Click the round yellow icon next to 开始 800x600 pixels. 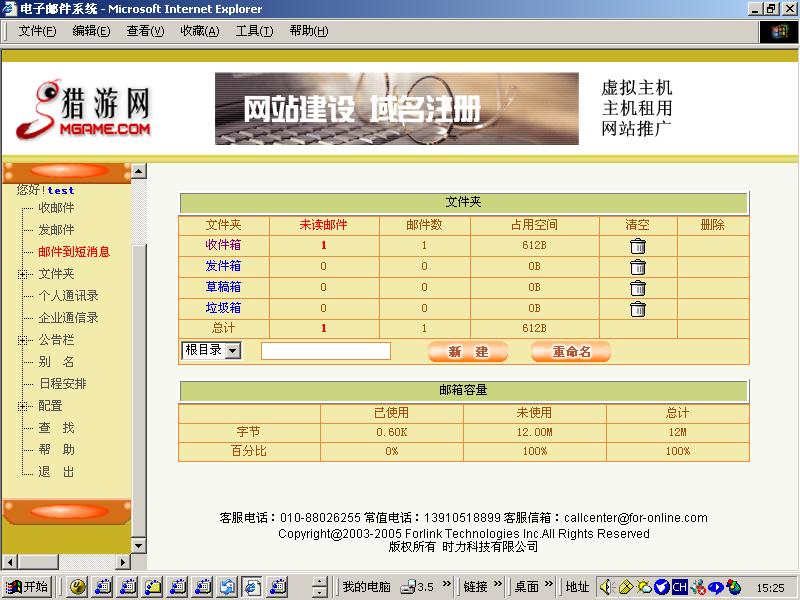(x=78, y=587)
